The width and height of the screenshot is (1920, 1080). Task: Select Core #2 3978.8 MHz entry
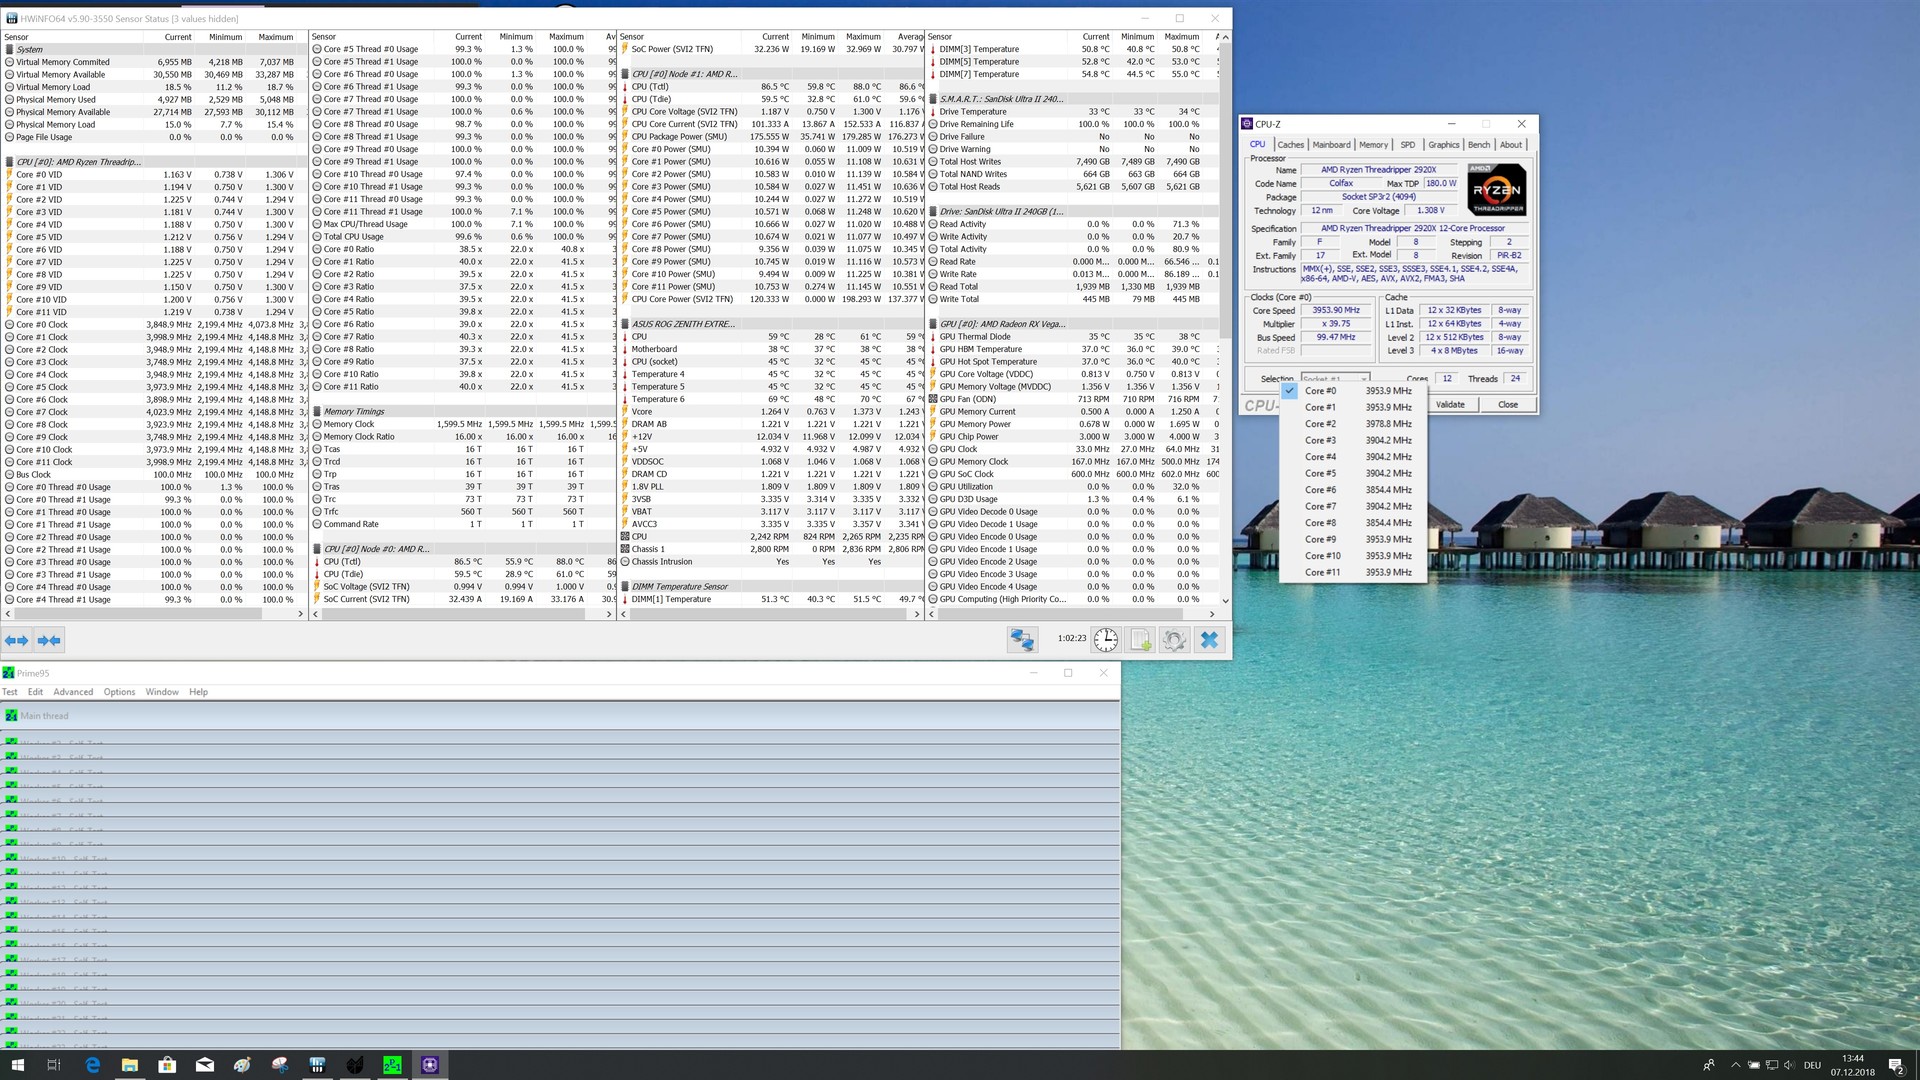[x=1353, y=424]
